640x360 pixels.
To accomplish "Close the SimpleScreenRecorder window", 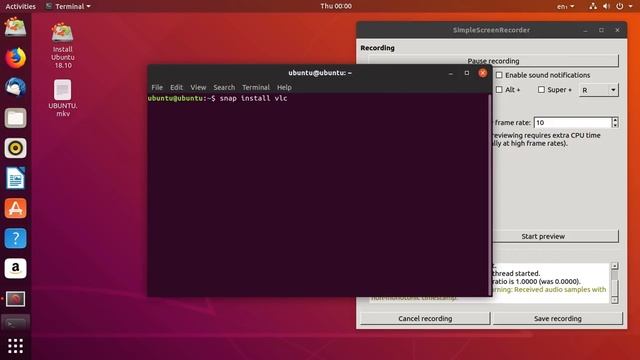I will pos(617,30).
